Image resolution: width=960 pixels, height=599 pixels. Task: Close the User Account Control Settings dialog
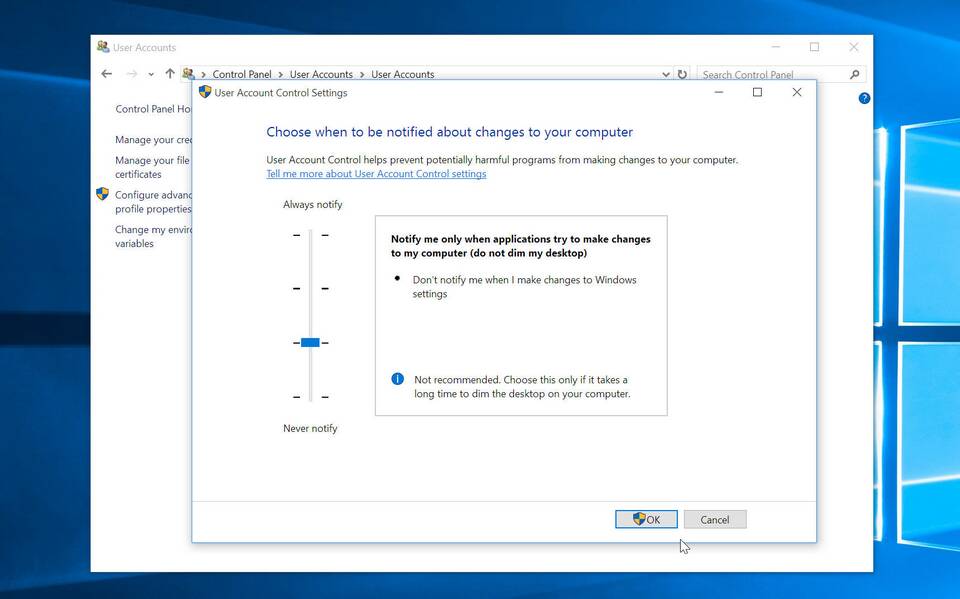pyautogui.click(x=797, y=92)
